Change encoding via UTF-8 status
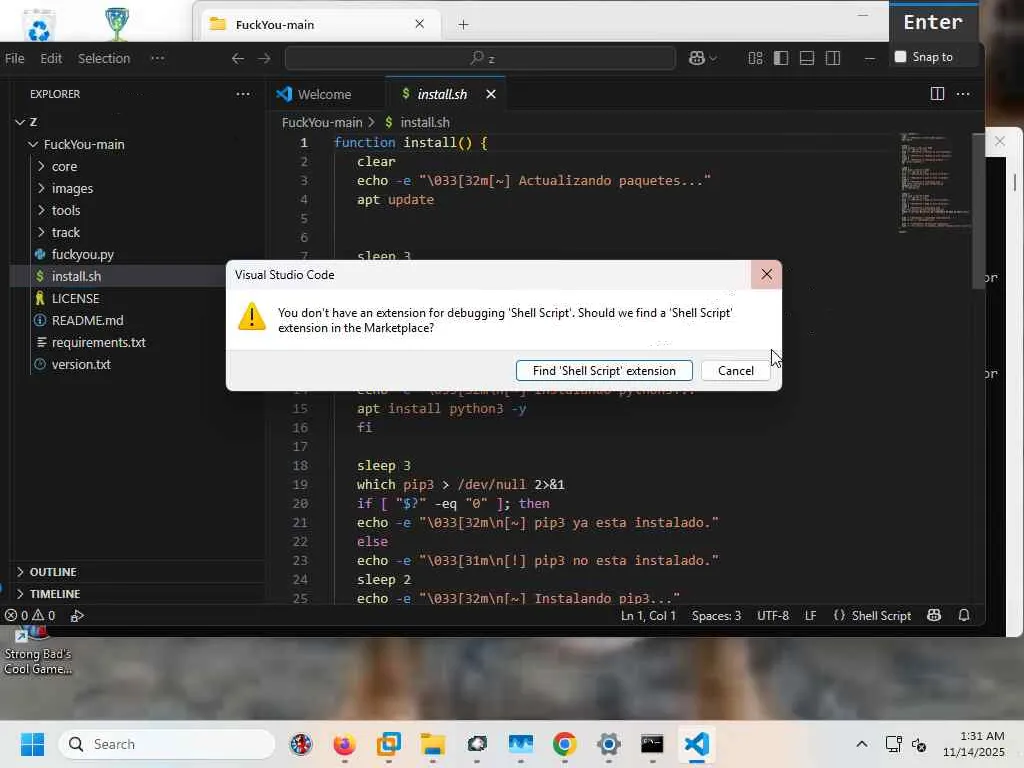The image size is (1024, 768). tap(773, 616)
